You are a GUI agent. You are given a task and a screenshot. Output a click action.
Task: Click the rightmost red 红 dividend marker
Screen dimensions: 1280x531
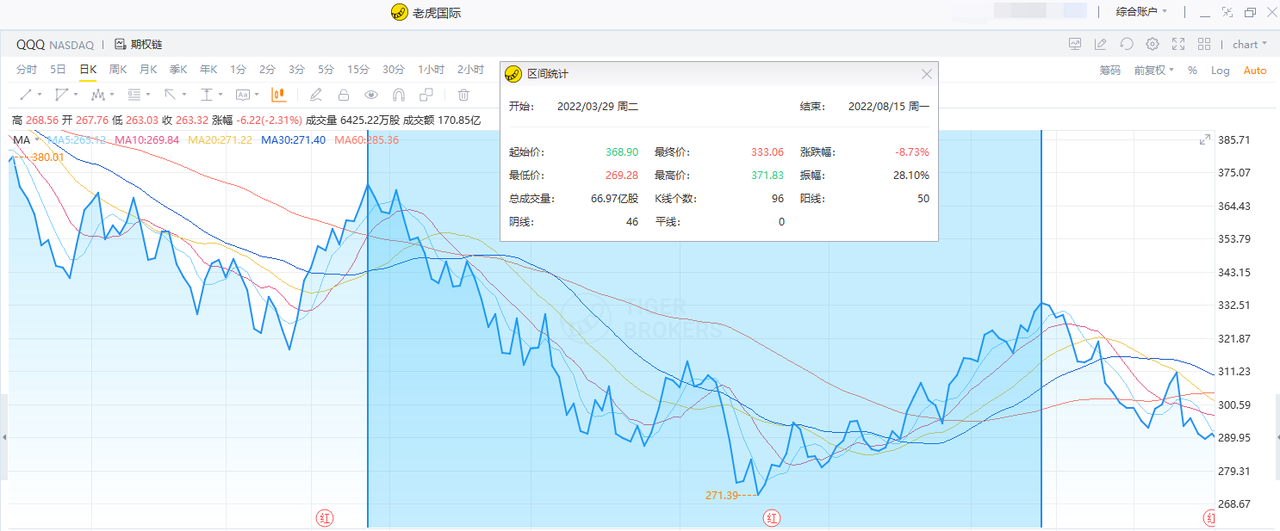pos(1211,517)
